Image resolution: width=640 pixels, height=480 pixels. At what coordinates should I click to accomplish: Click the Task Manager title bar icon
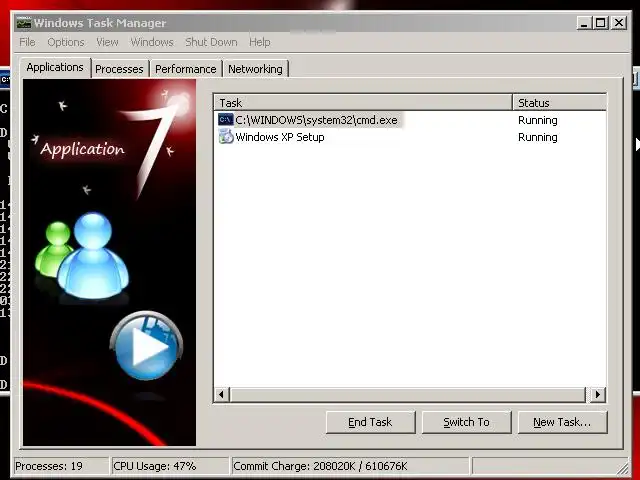(x=24, y=23)
